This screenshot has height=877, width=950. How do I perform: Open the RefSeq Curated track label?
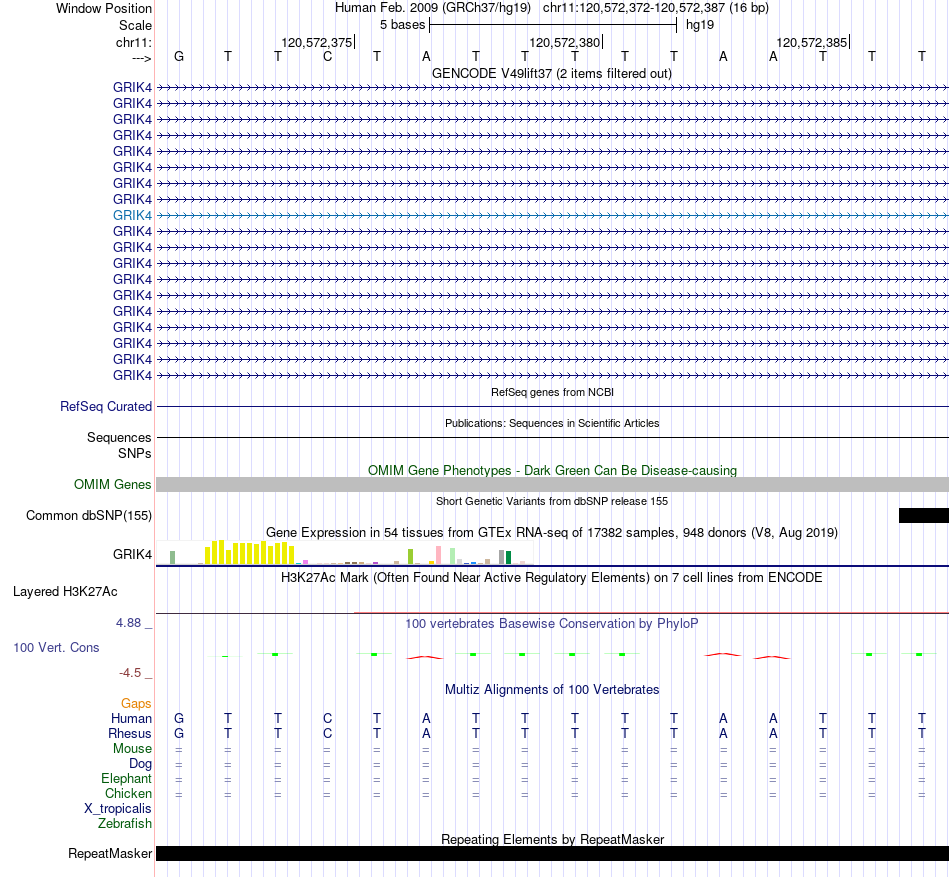(x=106, y=406)
